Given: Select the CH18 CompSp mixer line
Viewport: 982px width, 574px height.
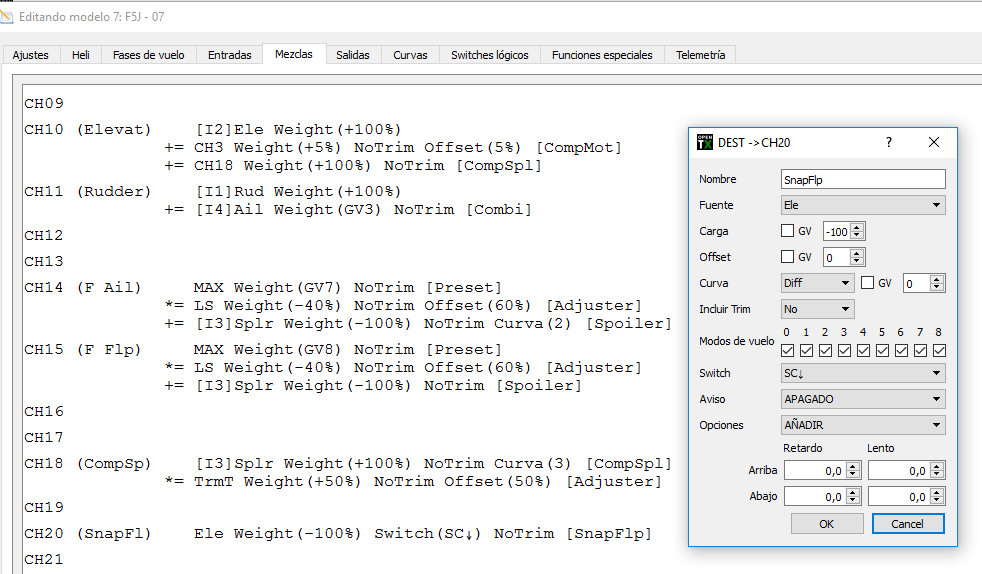Looking at the screenshot, I should [x=347, y=464].
